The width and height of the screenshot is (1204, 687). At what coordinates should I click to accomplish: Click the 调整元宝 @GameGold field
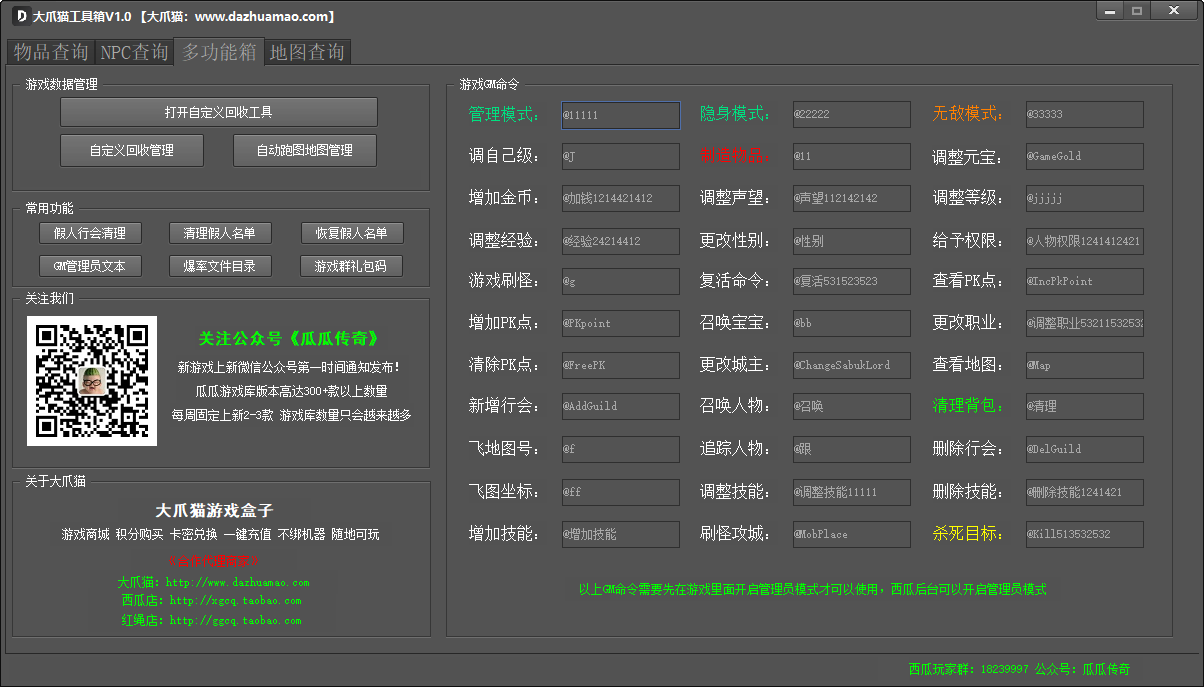[x=1084, y=156]
